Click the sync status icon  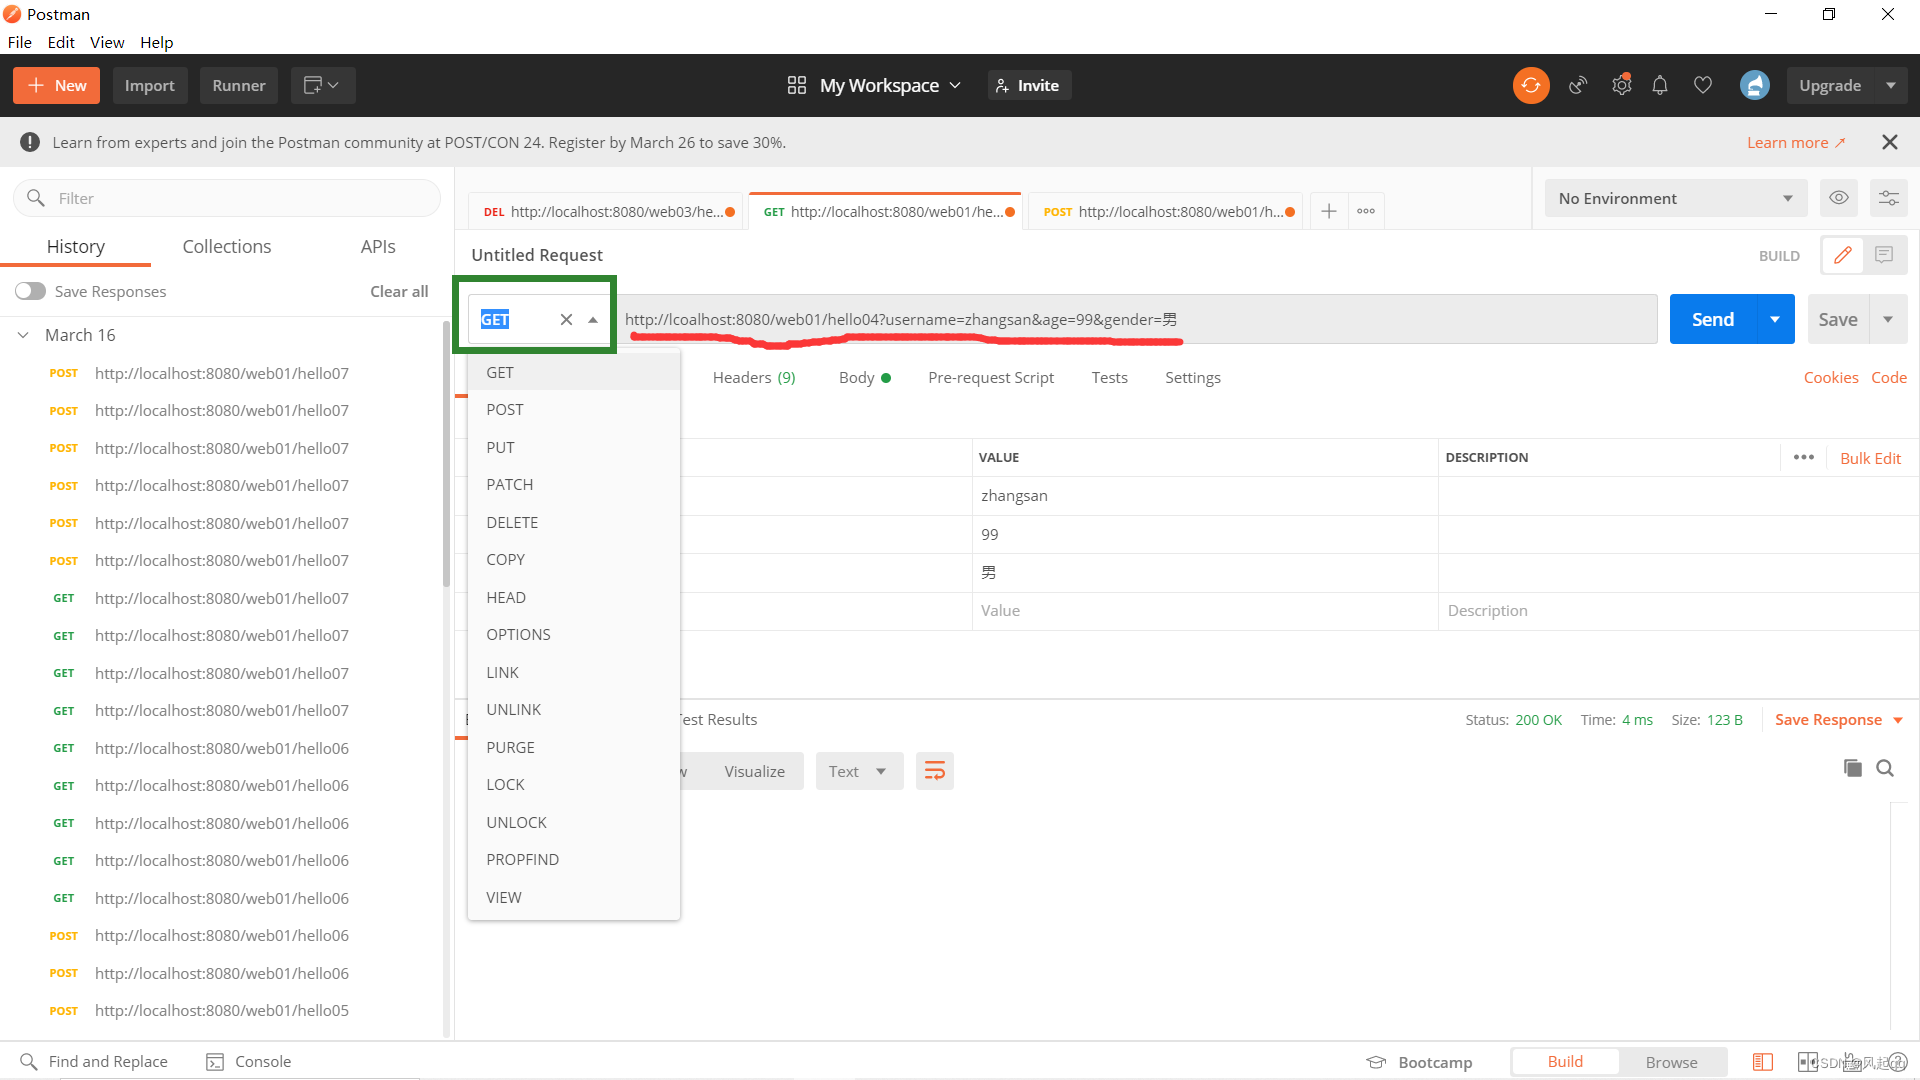1530,86
